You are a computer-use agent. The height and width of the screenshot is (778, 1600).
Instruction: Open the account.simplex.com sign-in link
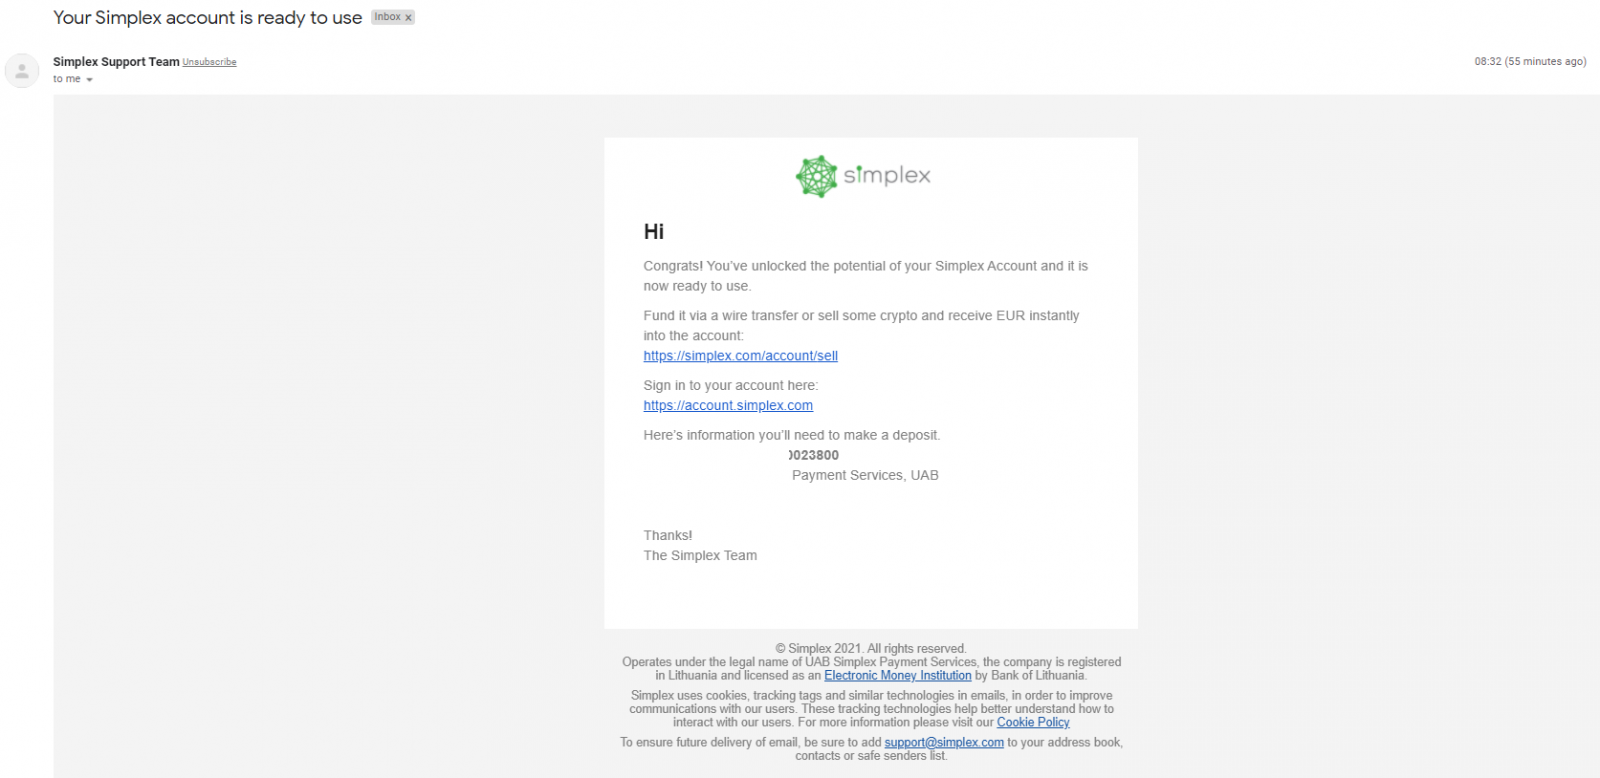tap(728, 406)
